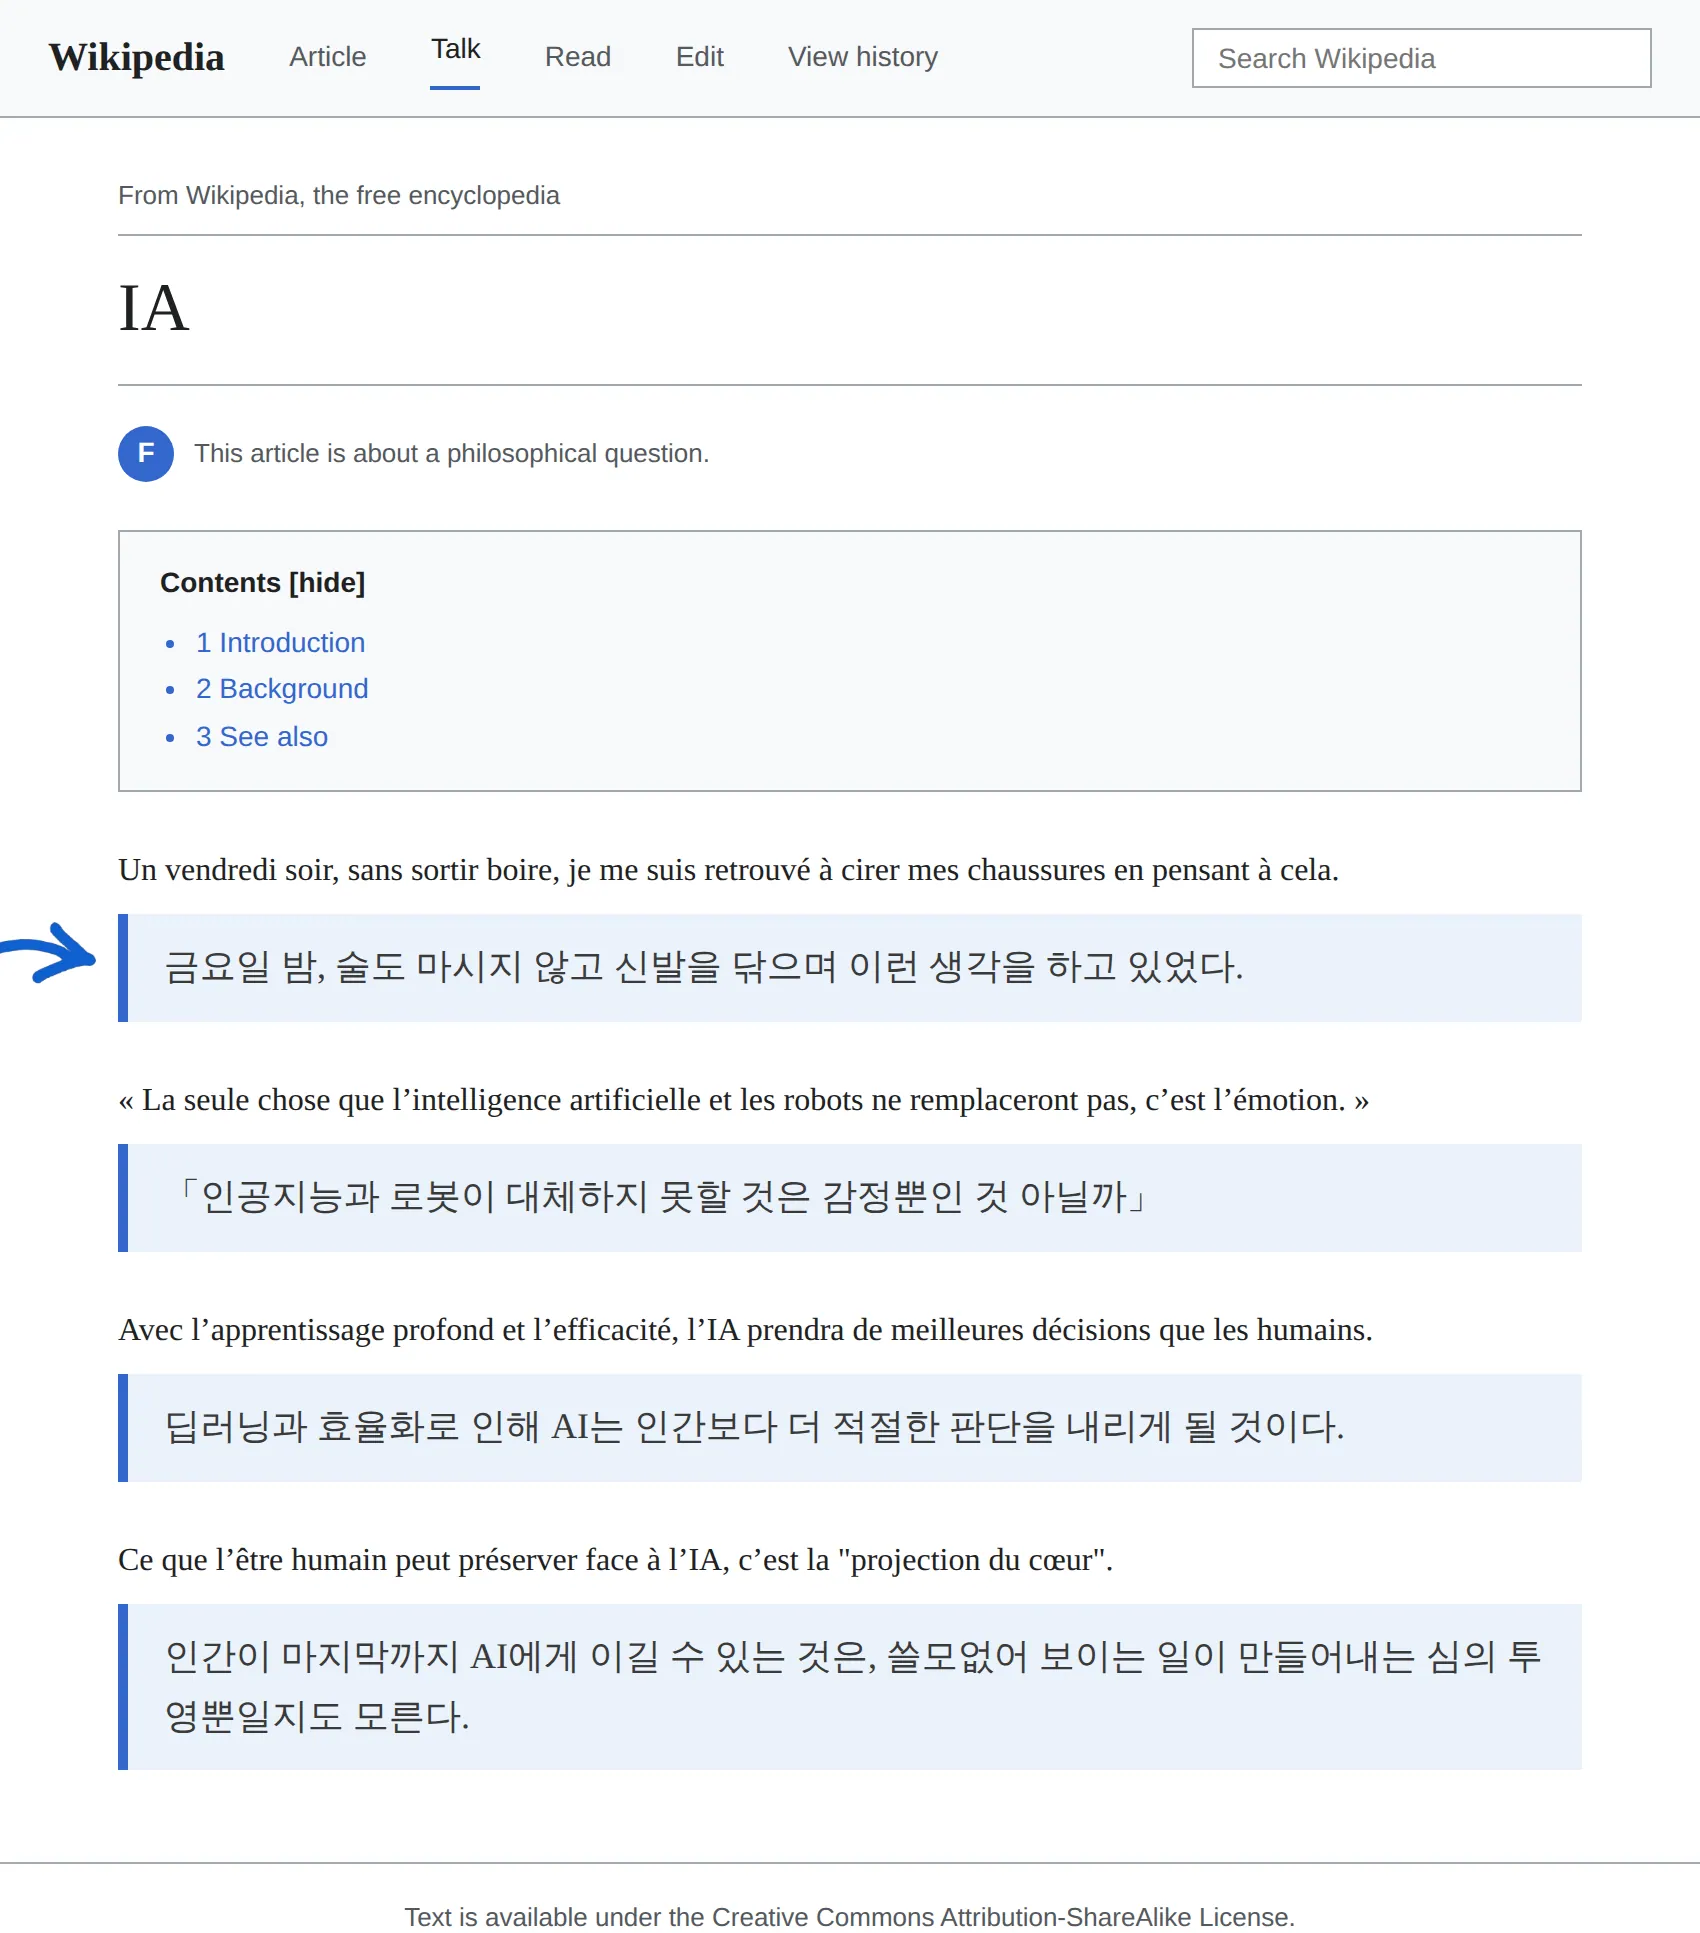Go to 2 Background section
This screenshot has height=1933, width=1700.
282,688
